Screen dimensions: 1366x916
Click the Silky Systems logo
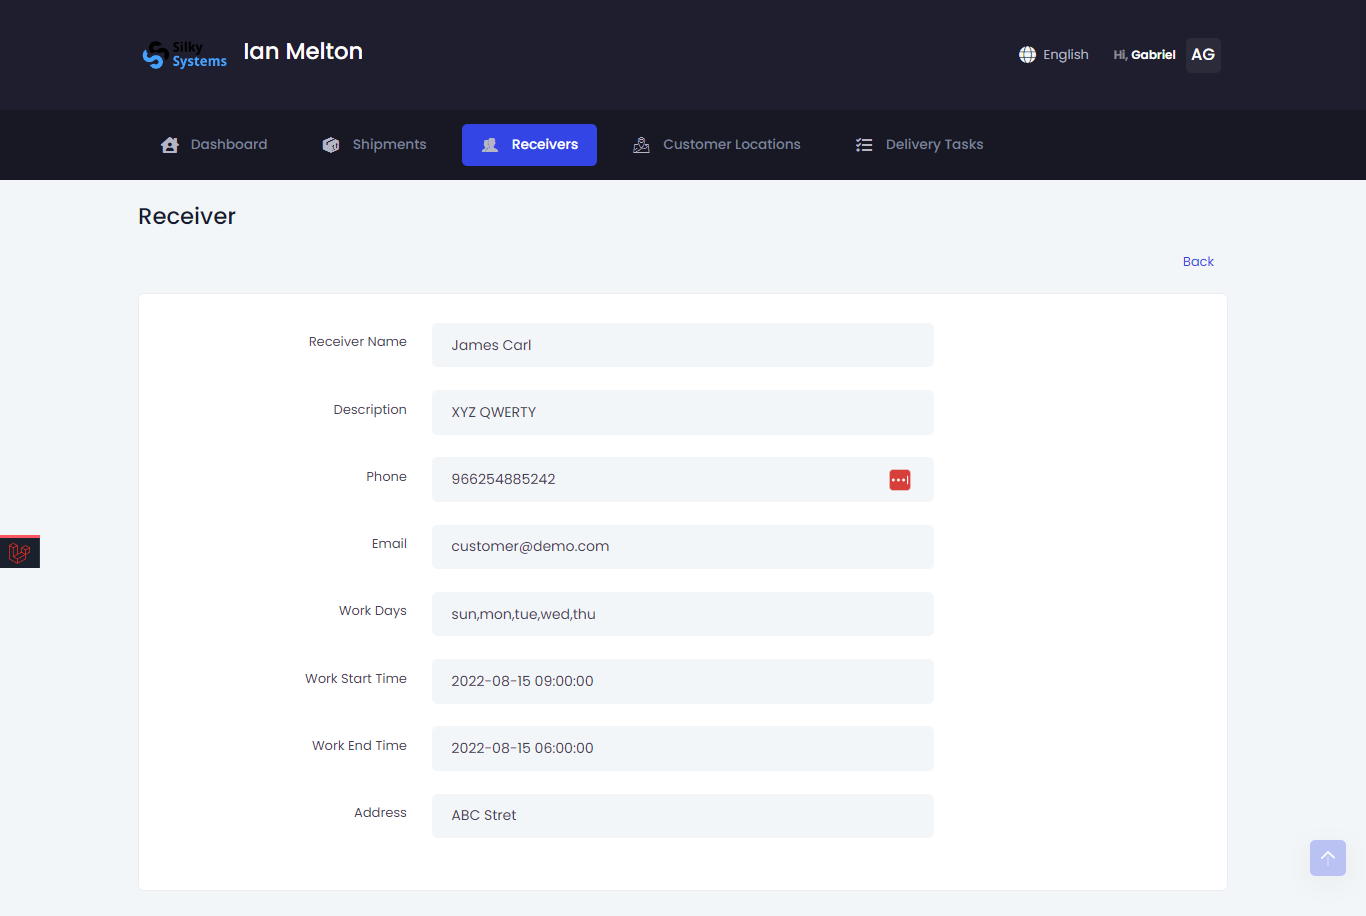coord(185,55)
